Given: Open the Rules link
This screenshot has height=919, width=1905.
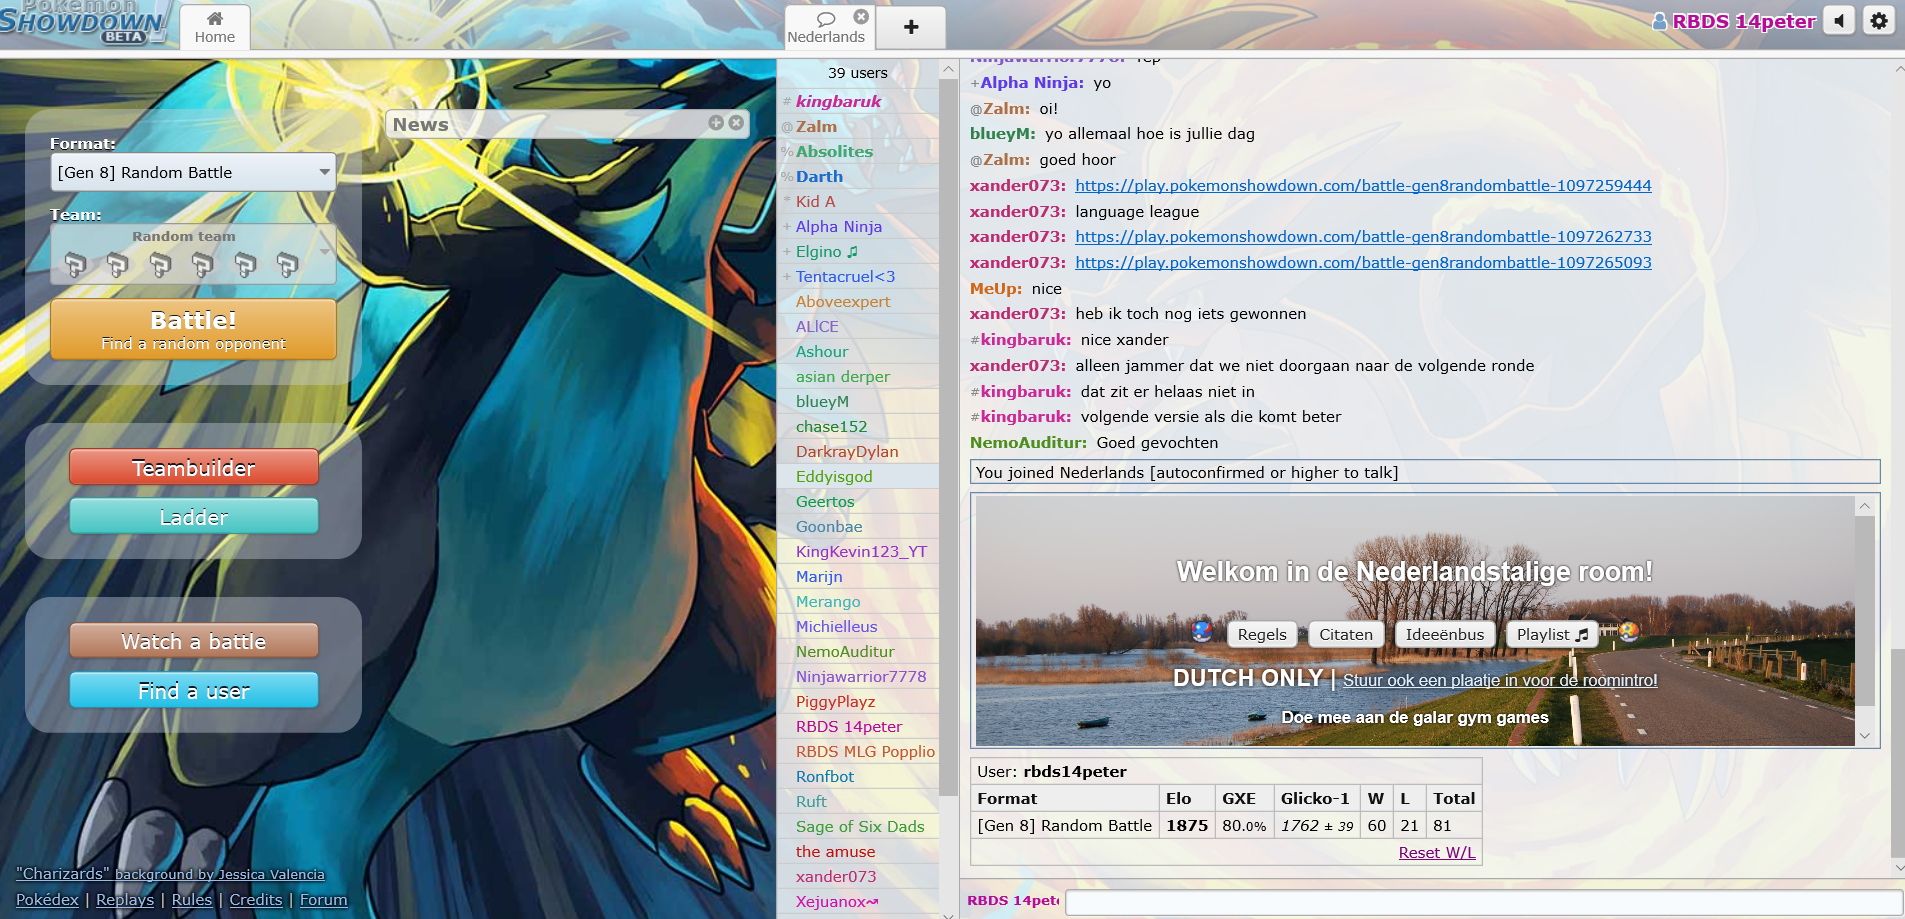Looking at the screenshot, I should click(192, 899).
